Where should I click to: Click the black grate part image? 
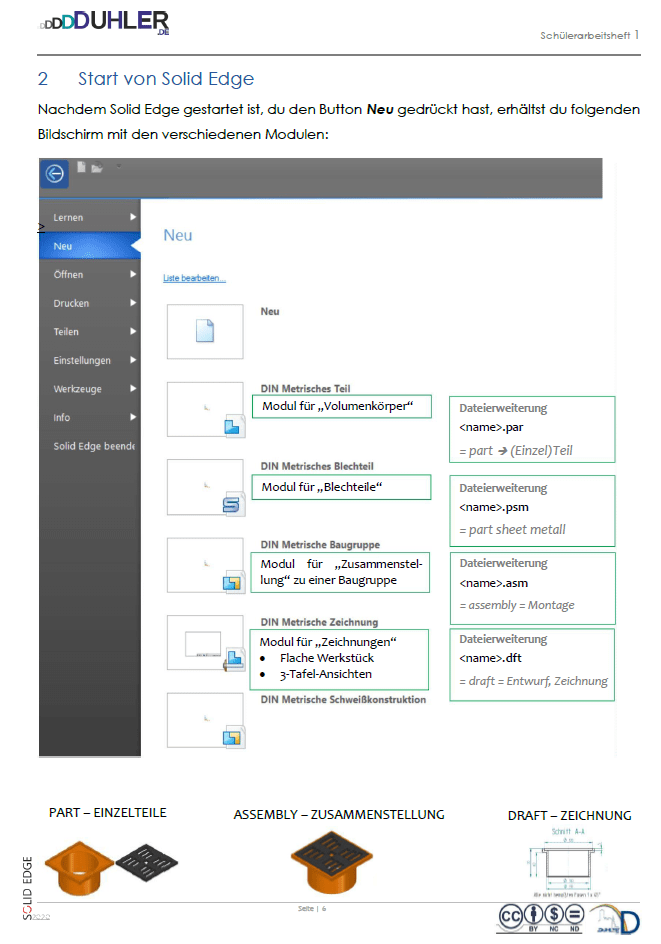click(x=146, y=862)
